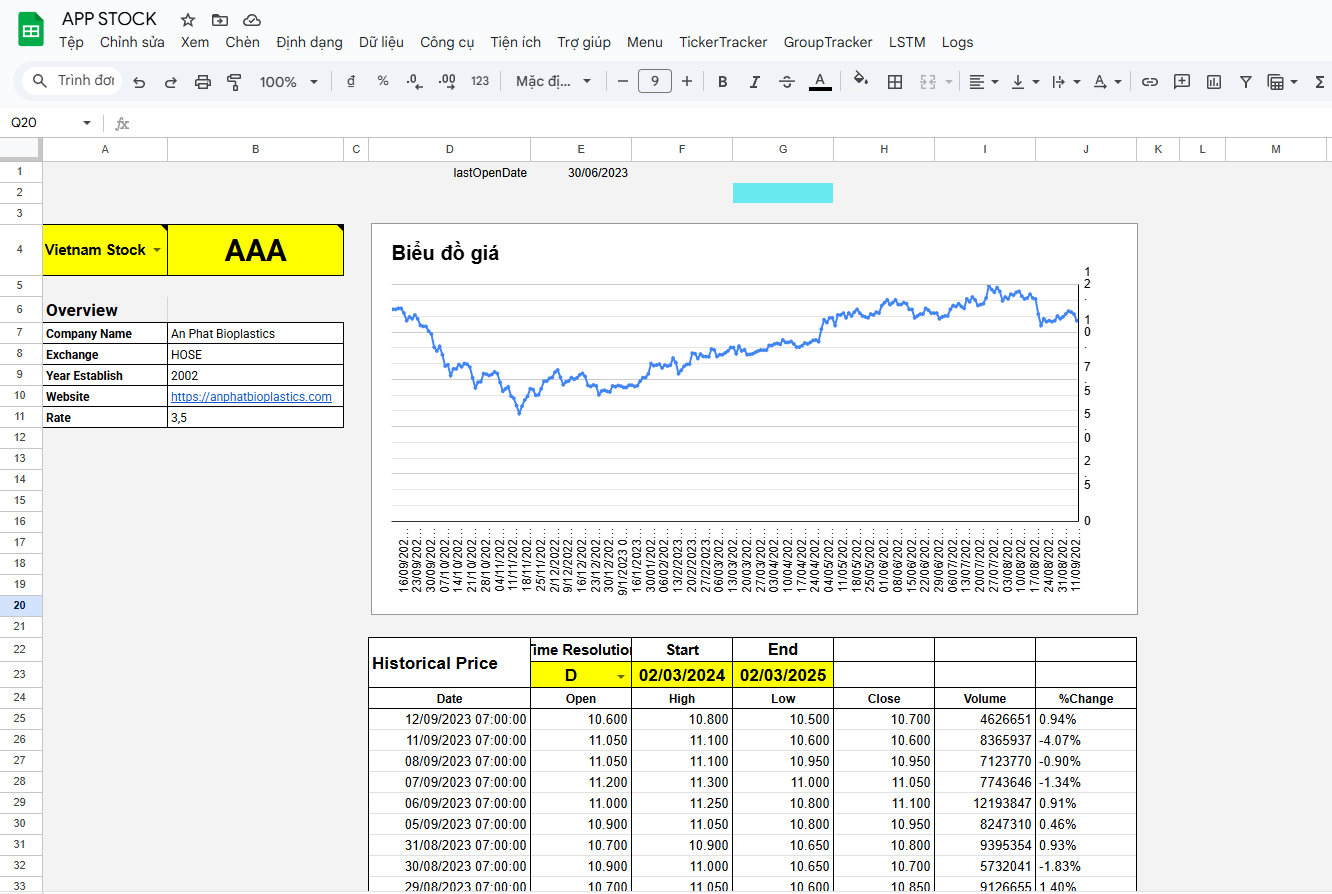1332x894 pixels.
Task: Open text color picker
Action: [x=820, y=82]
